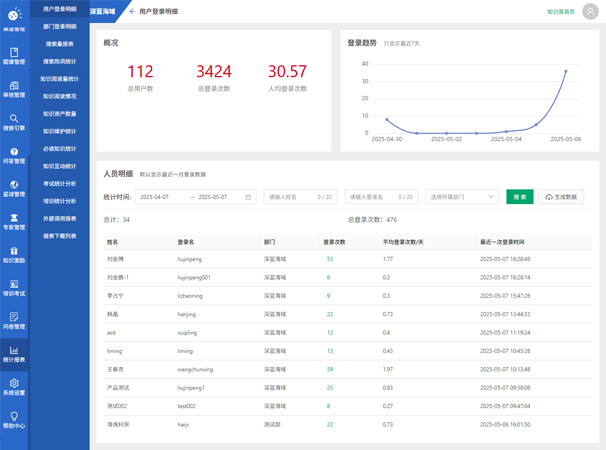Screen dimensions: 606x450
Task: Go to 专家管理 in the sidebar
Action: [x=14, y=221]
